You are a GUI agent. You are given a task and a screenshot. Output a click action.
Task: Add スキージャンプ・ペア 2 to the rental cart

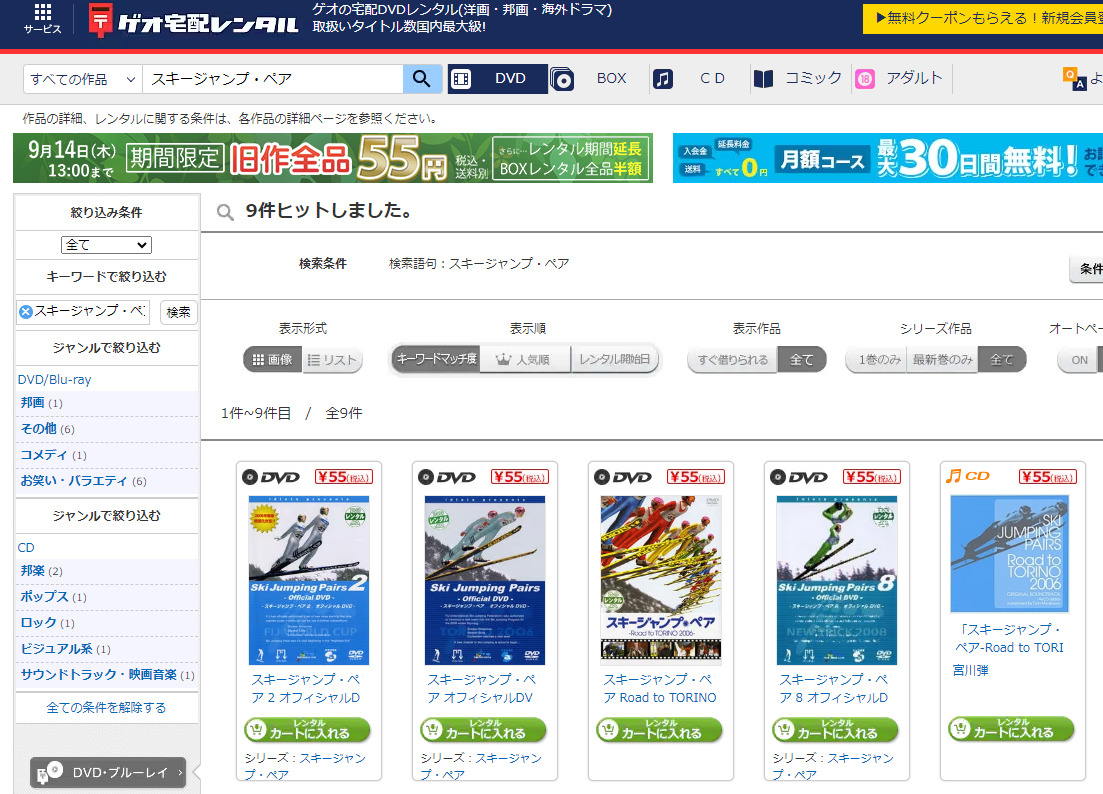pyautogui.click(x=307, y=729)
